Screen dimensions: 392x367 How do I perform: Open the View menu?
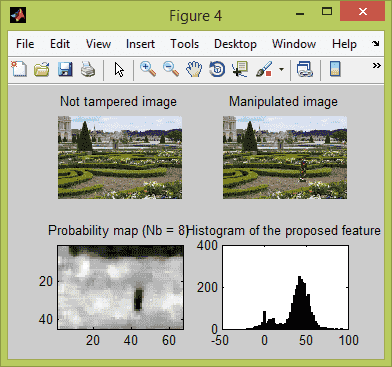(98, 44)
